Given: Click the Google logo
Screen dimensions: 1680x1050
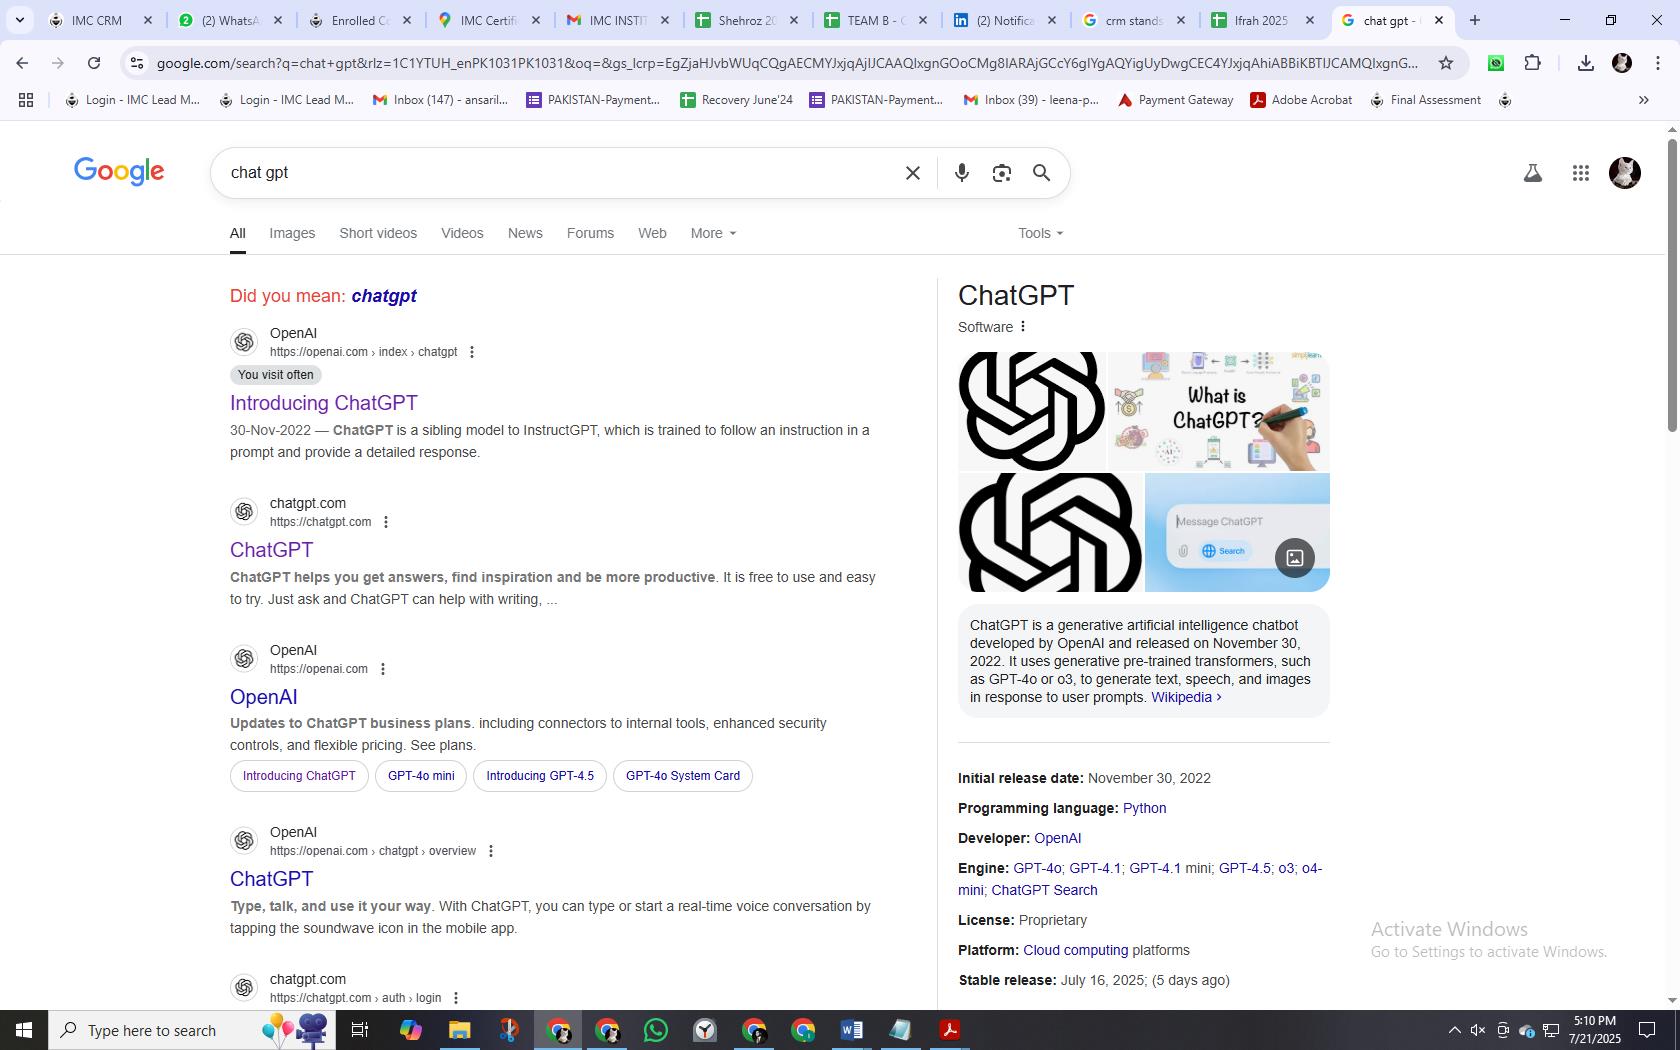Looking at the screenshot, I should [x=119, y=172].
